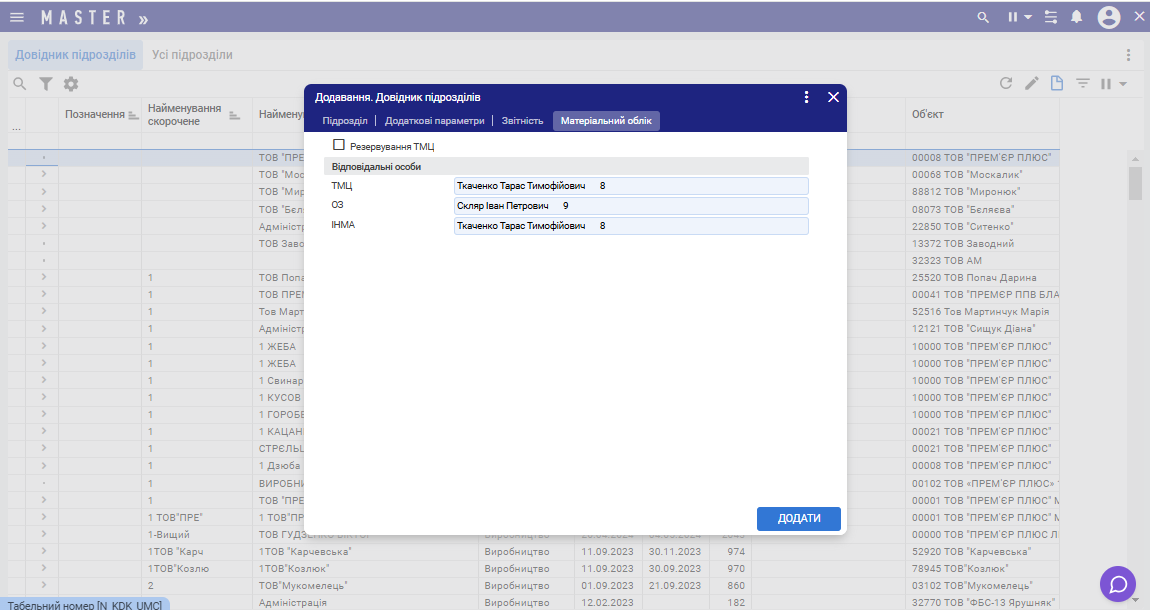The width and height of the screenshot is (1150, 610).
Task: Open the dialog's three-dot options menu
Action: (x=806, y=97)
